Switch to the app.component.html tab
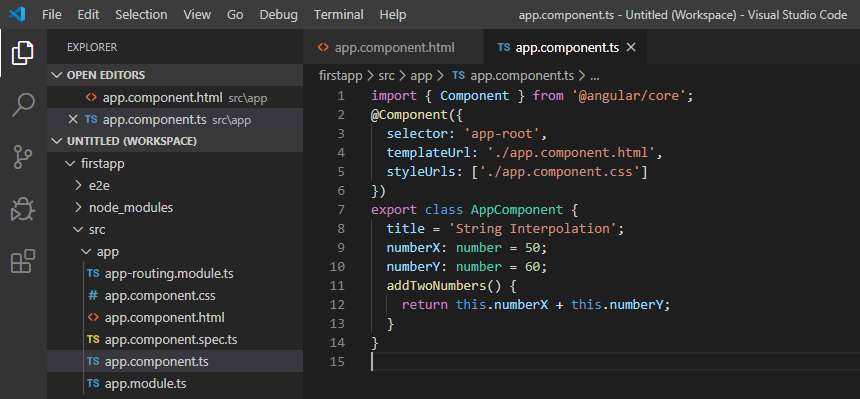This screenshot has height=399, width=860. tap(393, 48)
